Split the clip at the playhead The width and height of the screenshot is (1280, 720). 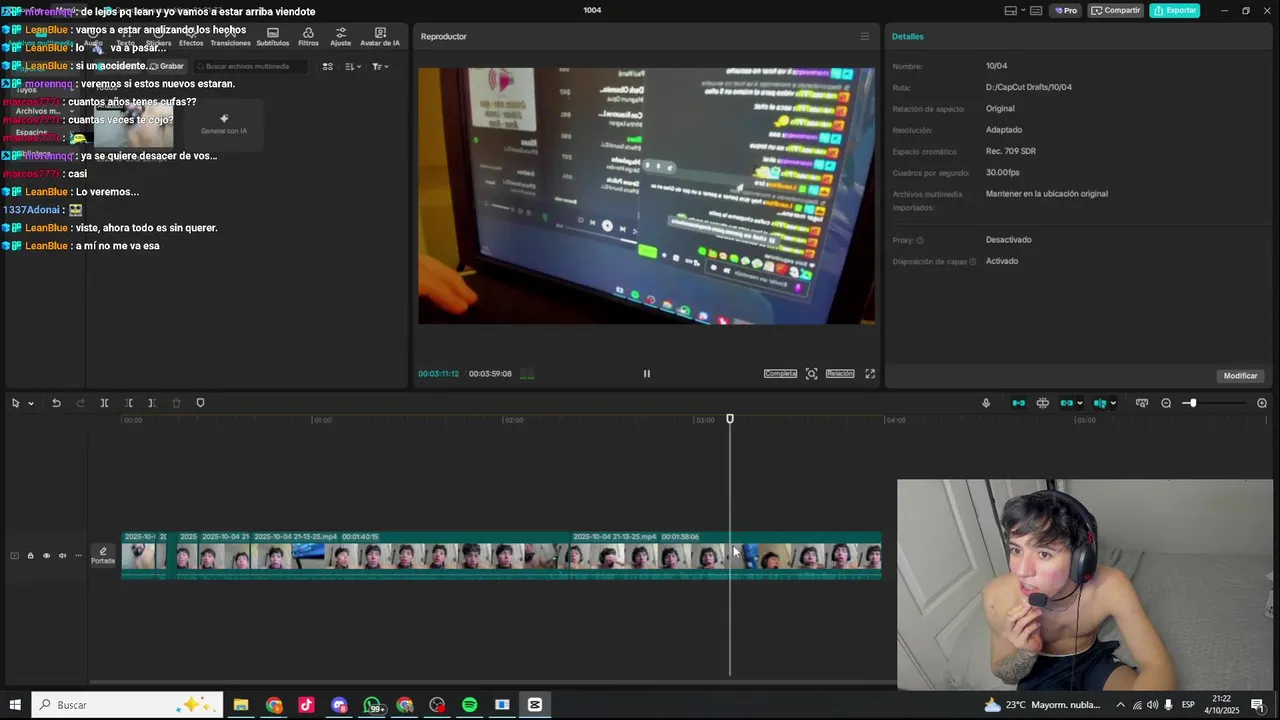point(104,403)
